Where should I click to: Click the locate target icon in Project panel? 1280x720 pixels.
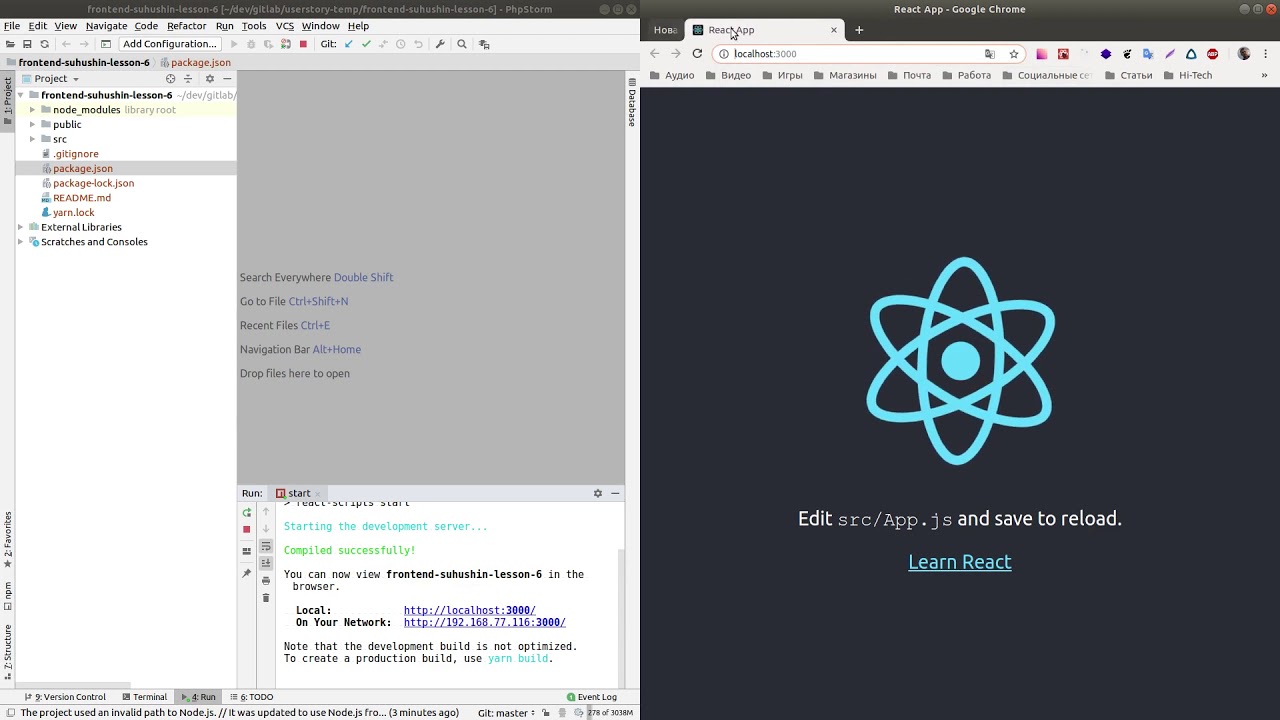170,79
